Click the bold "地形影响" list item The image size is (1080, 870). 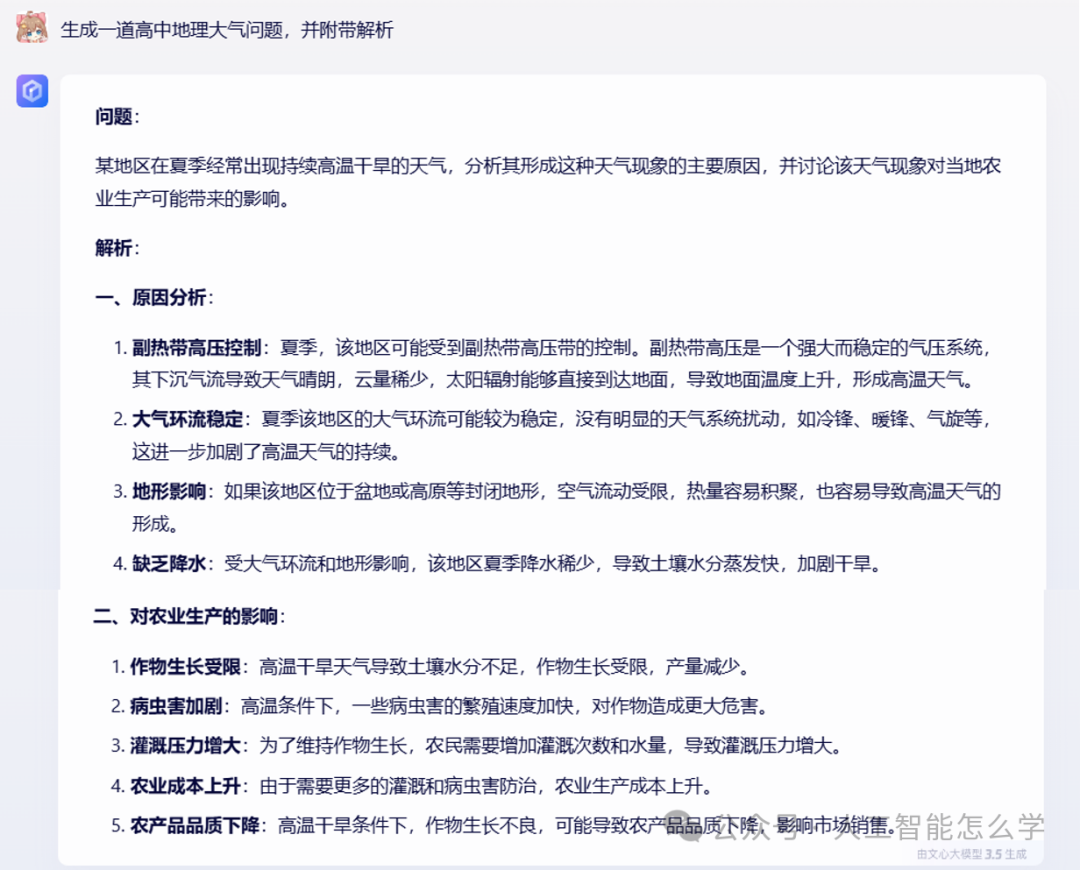[168, 492]
